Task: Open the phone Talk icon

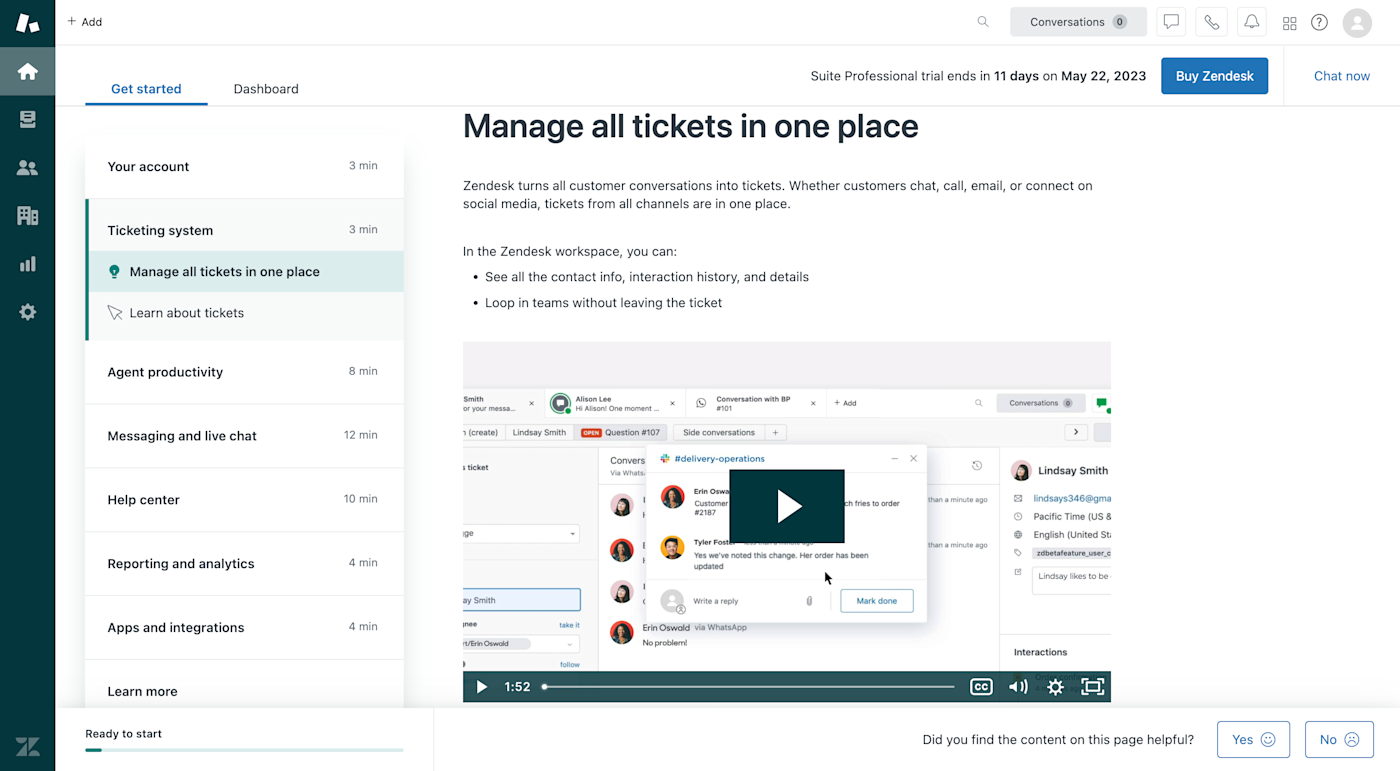Action: (1211, 22)
